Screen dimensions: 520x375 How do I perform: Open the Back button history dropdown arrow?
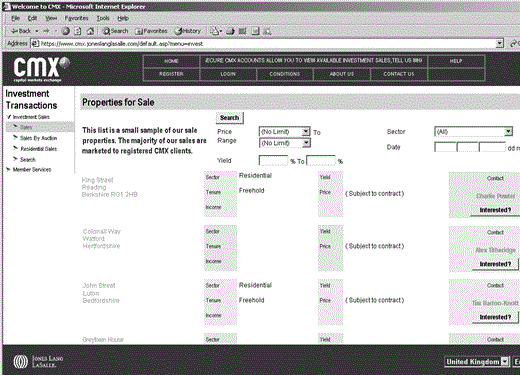click(37, 31)
